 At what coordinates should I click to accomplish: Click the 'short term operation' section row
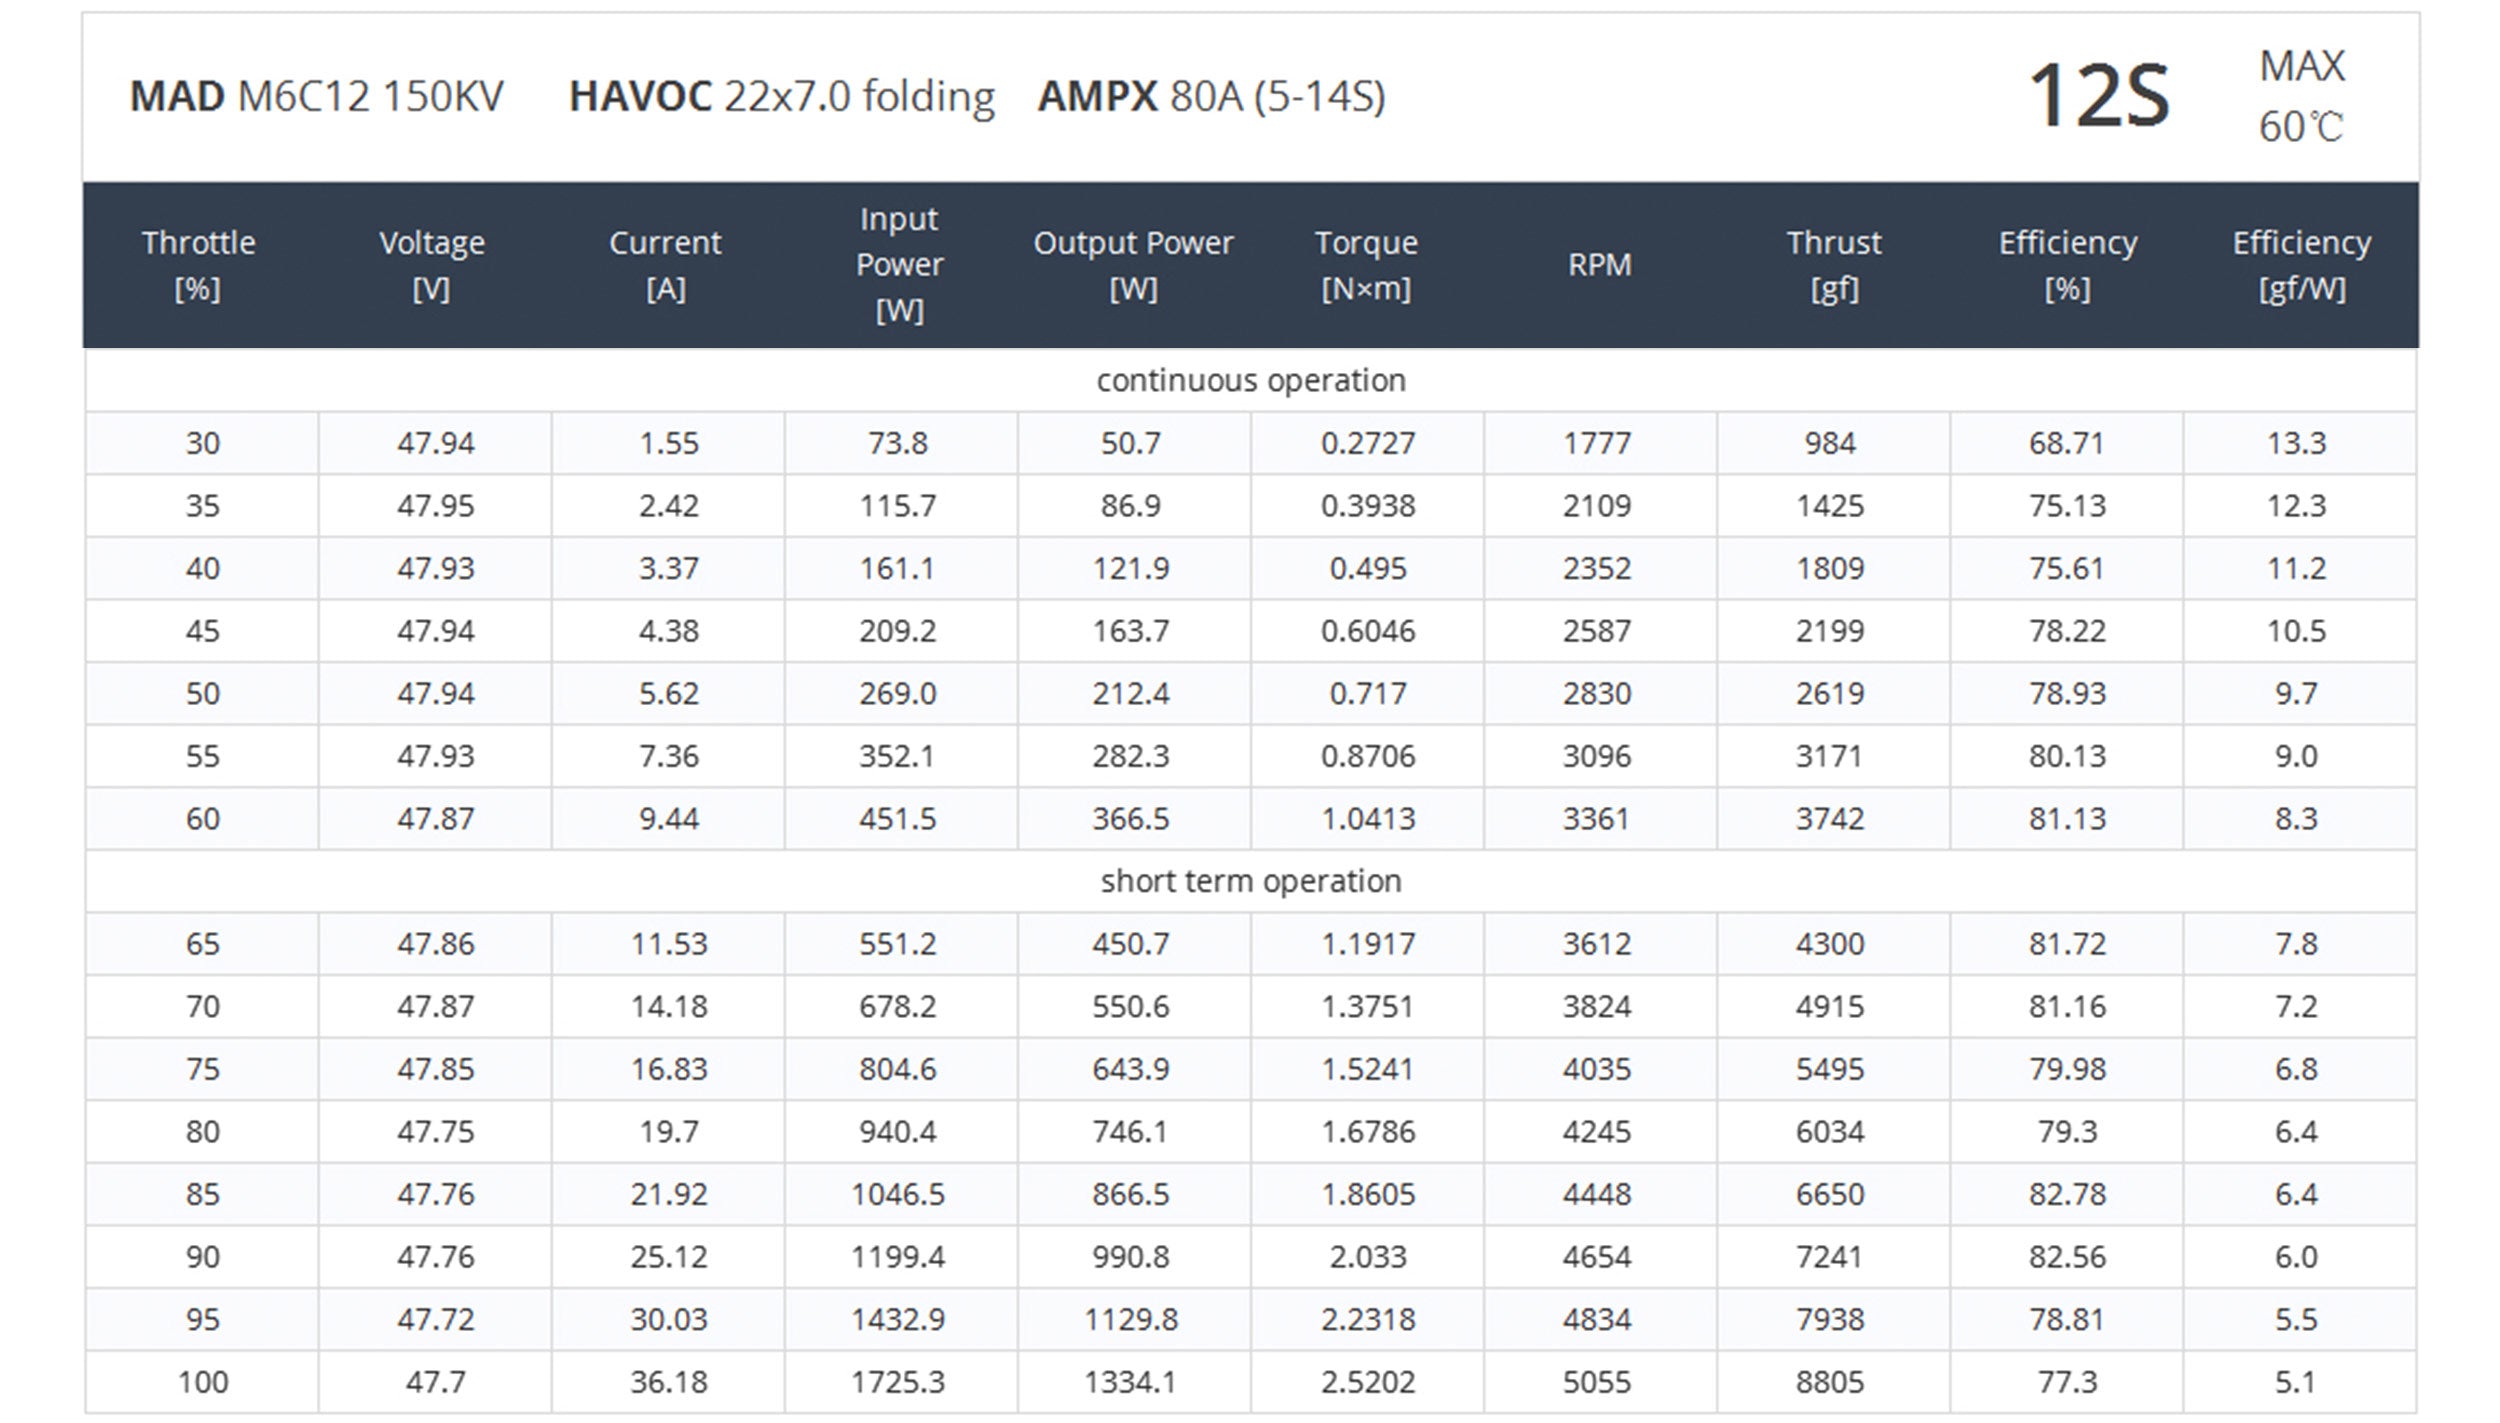[1250, 881]
